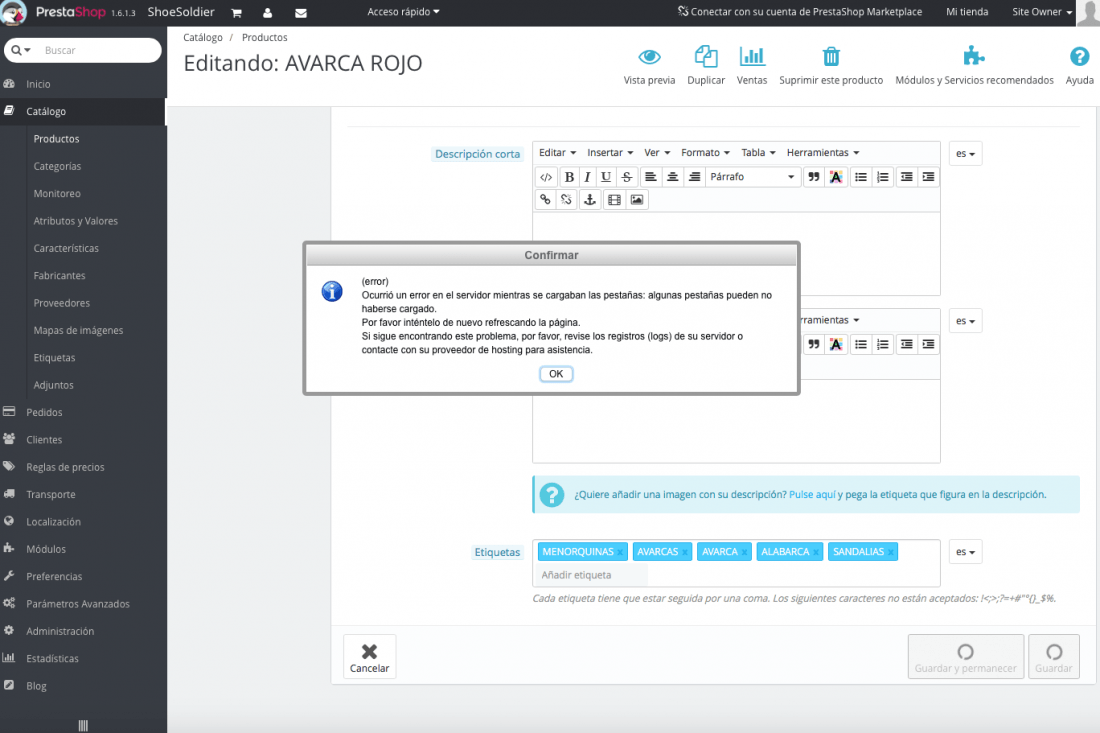The width and height of the screenshot is (1100, 733).
Task: Open Mi tienda link in top bar
Action: [967, 12]
